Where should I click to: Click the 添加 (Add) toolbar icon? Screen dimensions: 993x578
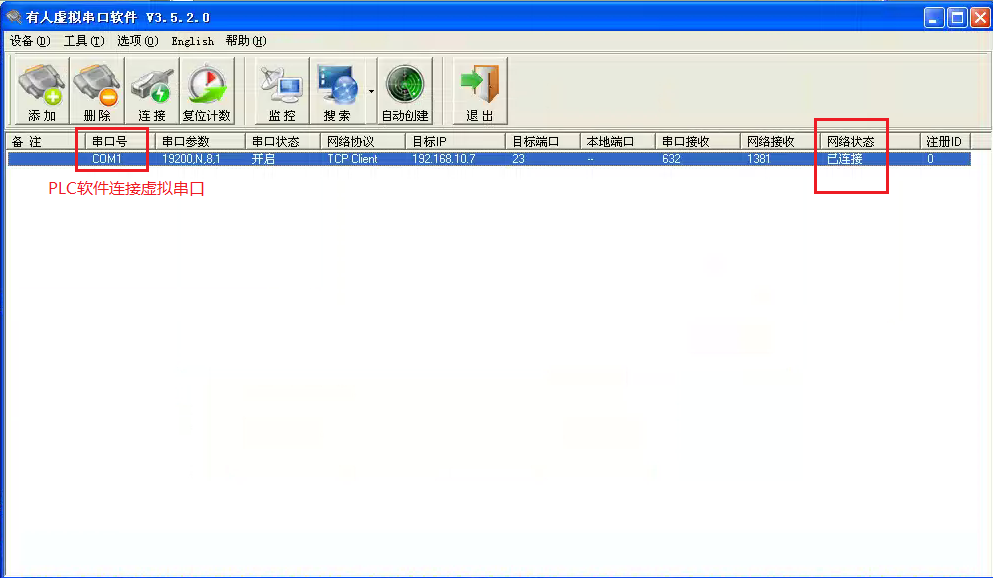click(41, 91)
